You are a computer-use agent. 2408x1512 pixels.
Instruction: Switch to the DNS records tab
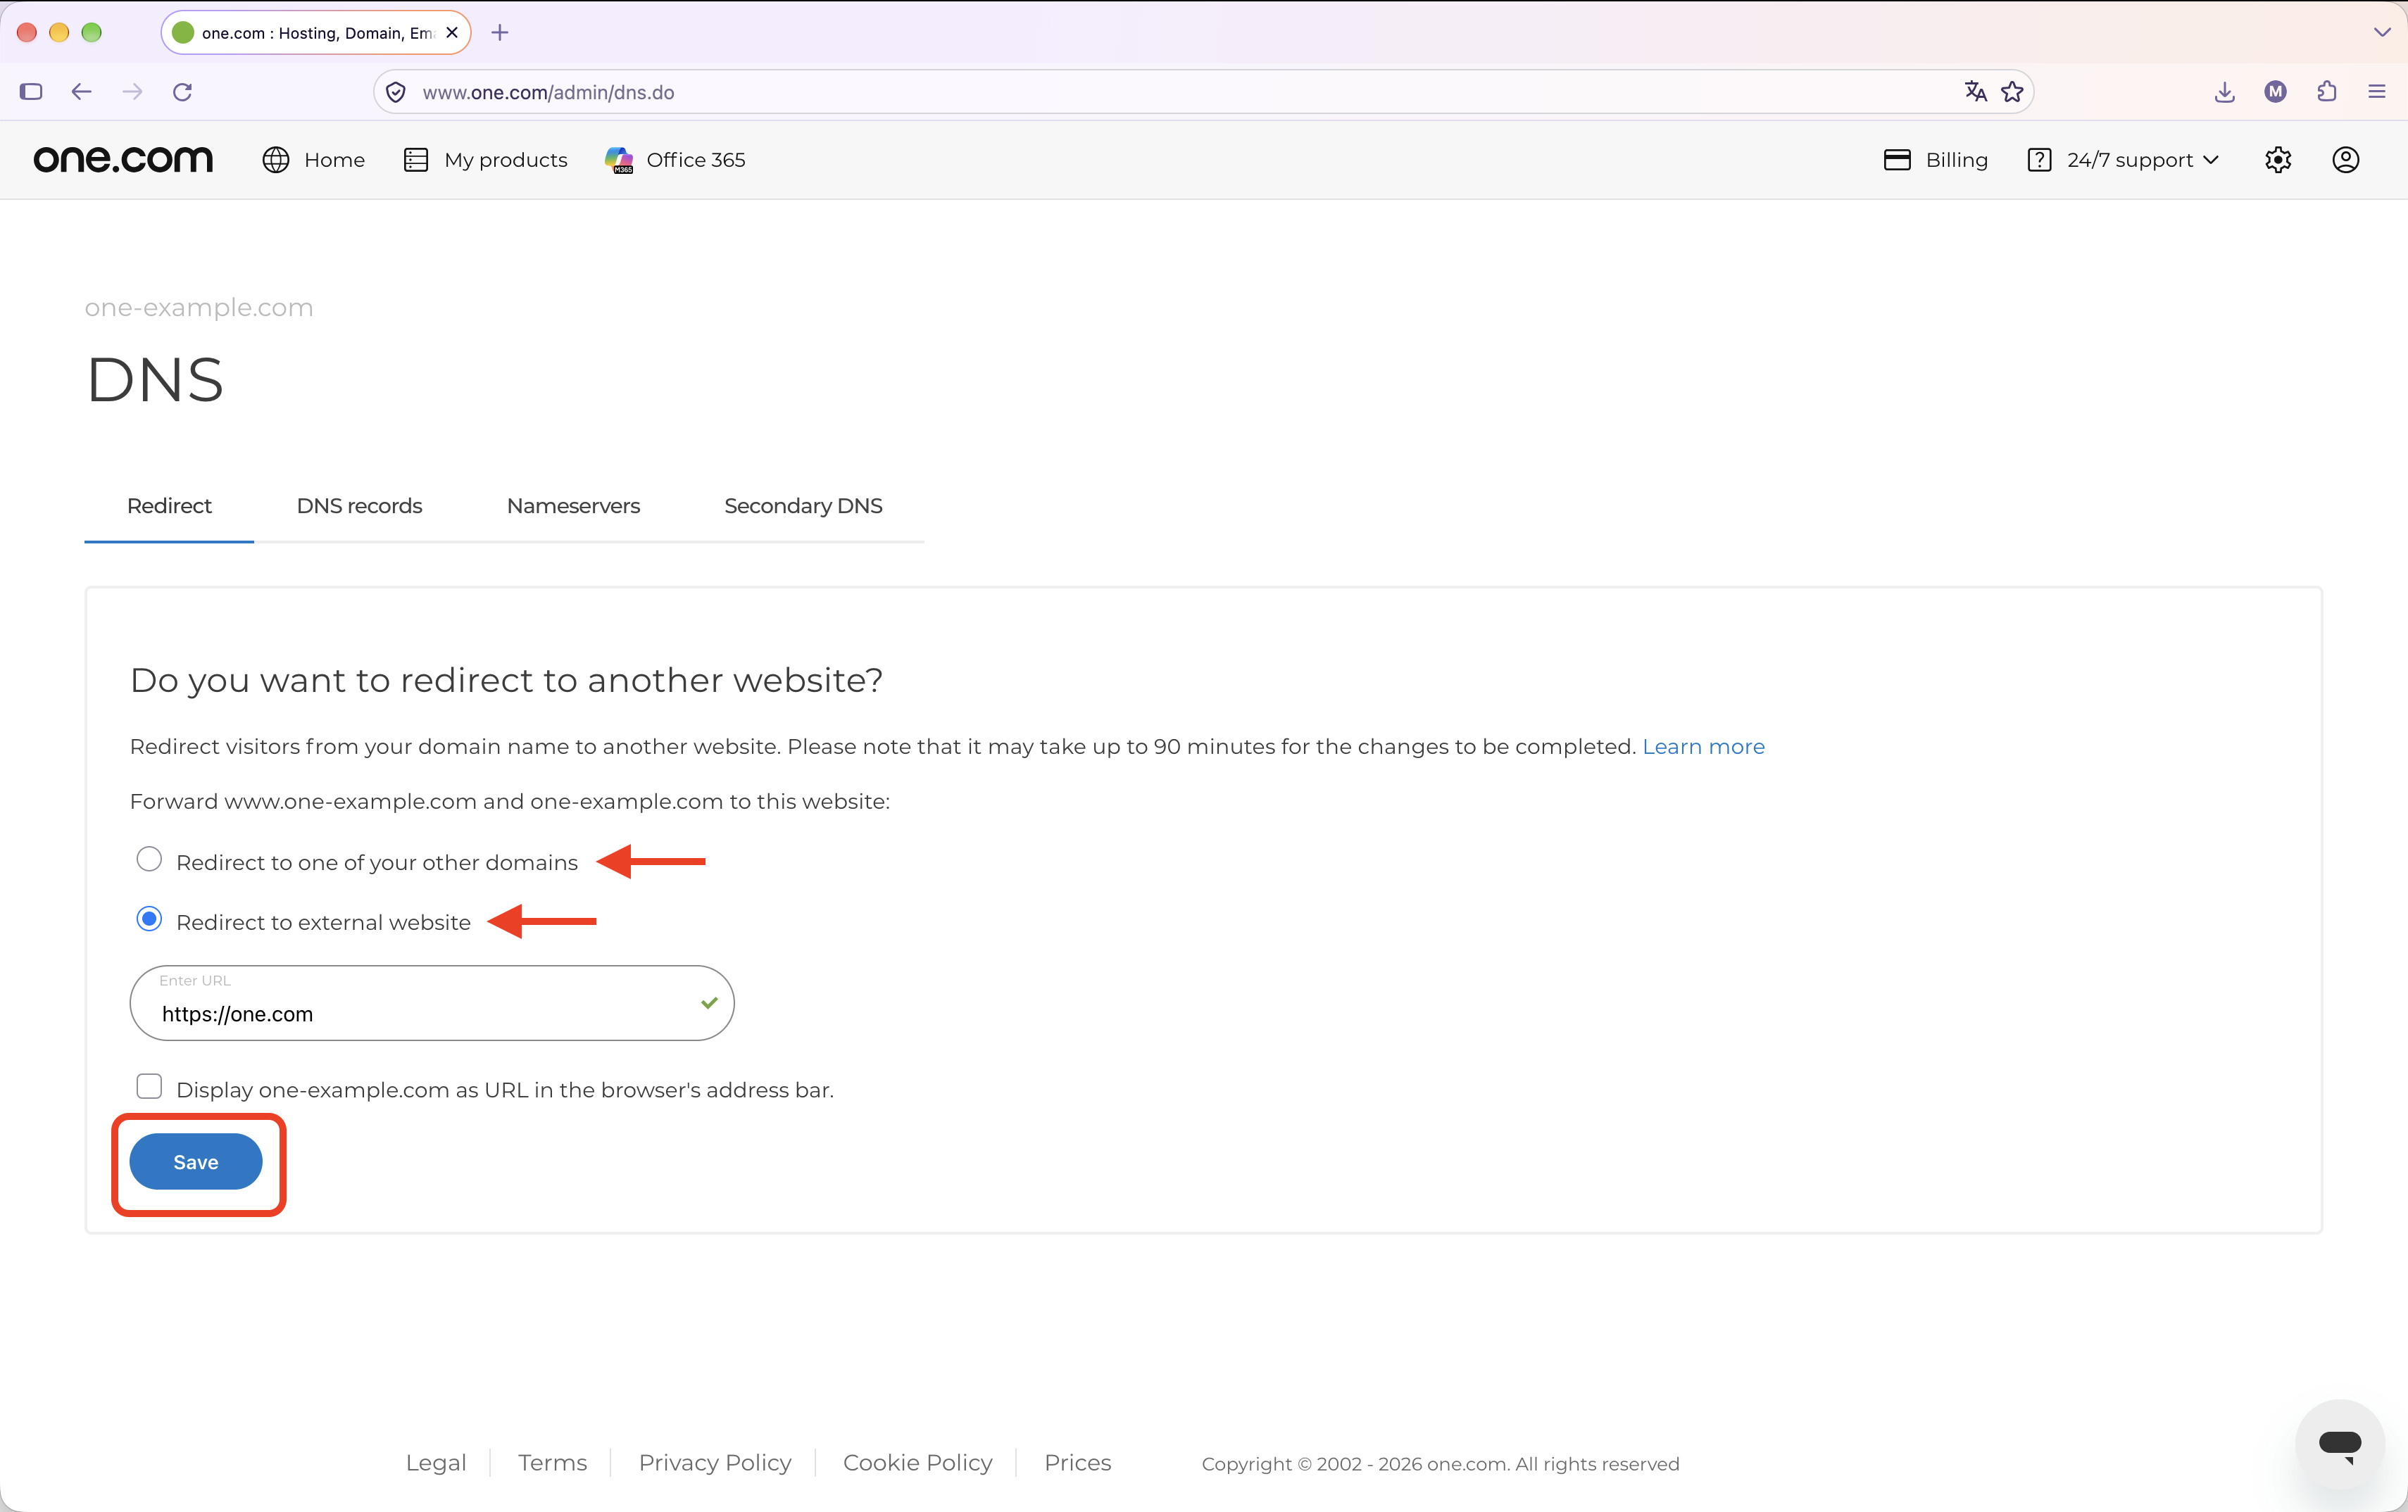pos(359,506)
